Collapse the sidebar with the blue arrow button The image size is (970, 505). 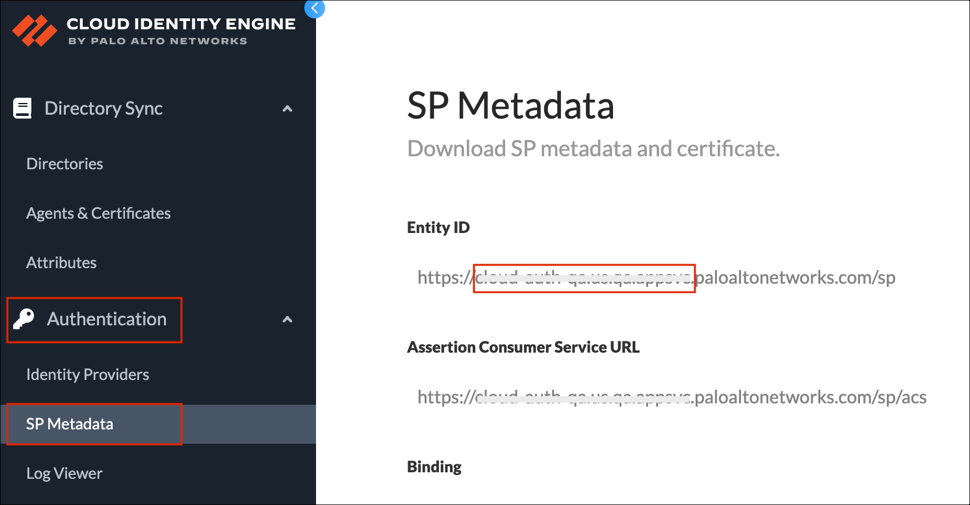pyautogui.click(x=314, y=9)
